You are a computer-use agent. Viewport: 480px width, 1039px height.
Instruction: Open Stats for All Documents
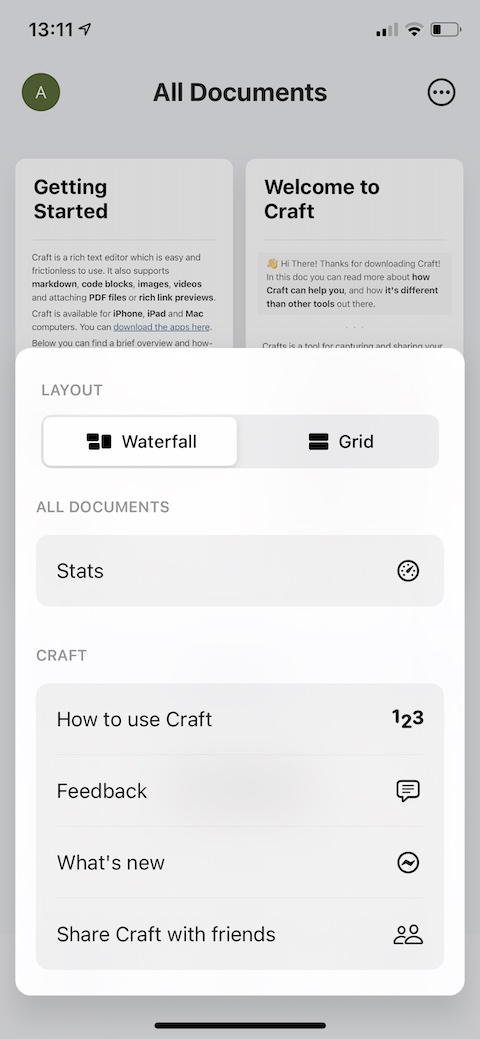[240, 571]
